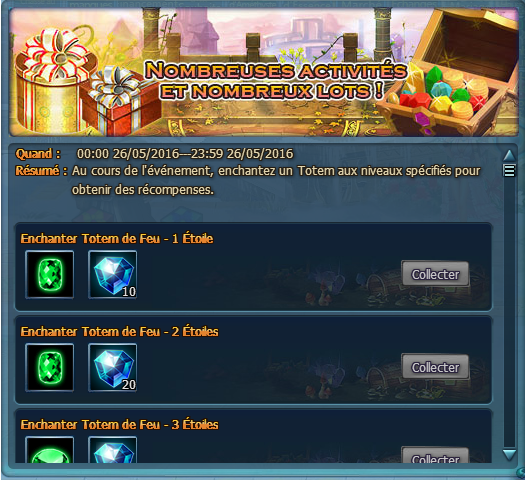Screen dimensions: 525x480
Task: Click the red gift box with silver ribbon
Action: 121,100
